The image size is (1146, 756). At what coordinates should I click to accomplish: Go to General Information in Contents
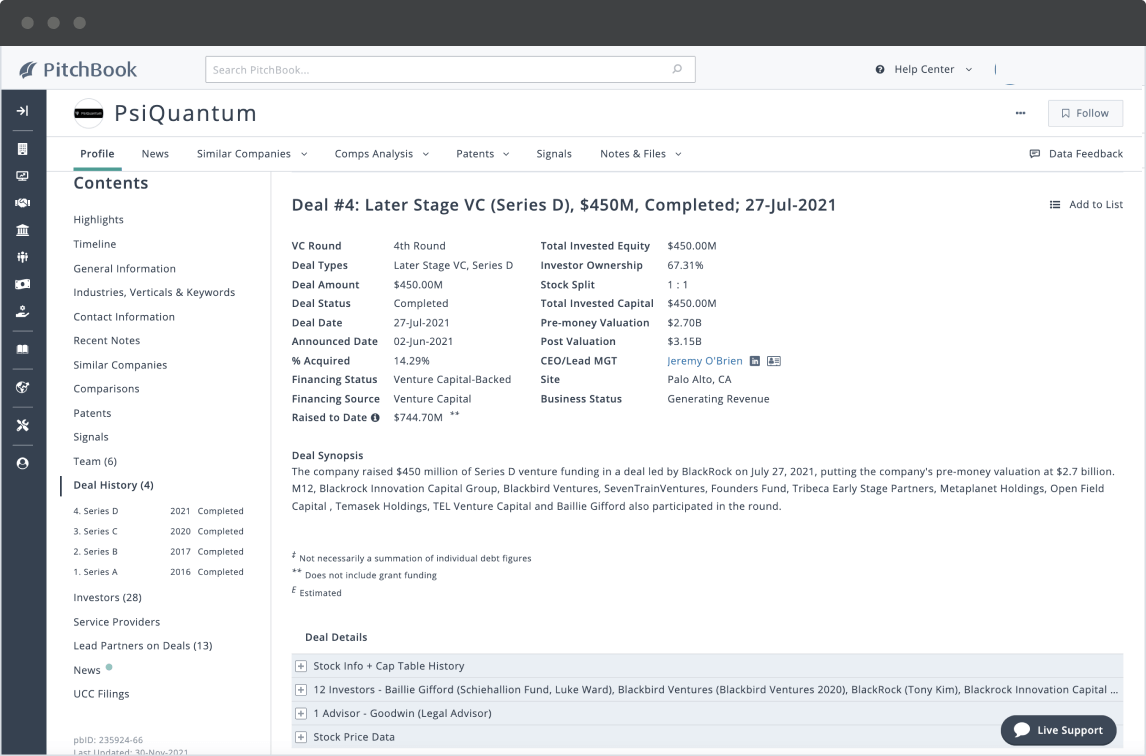tap(124, 268)
